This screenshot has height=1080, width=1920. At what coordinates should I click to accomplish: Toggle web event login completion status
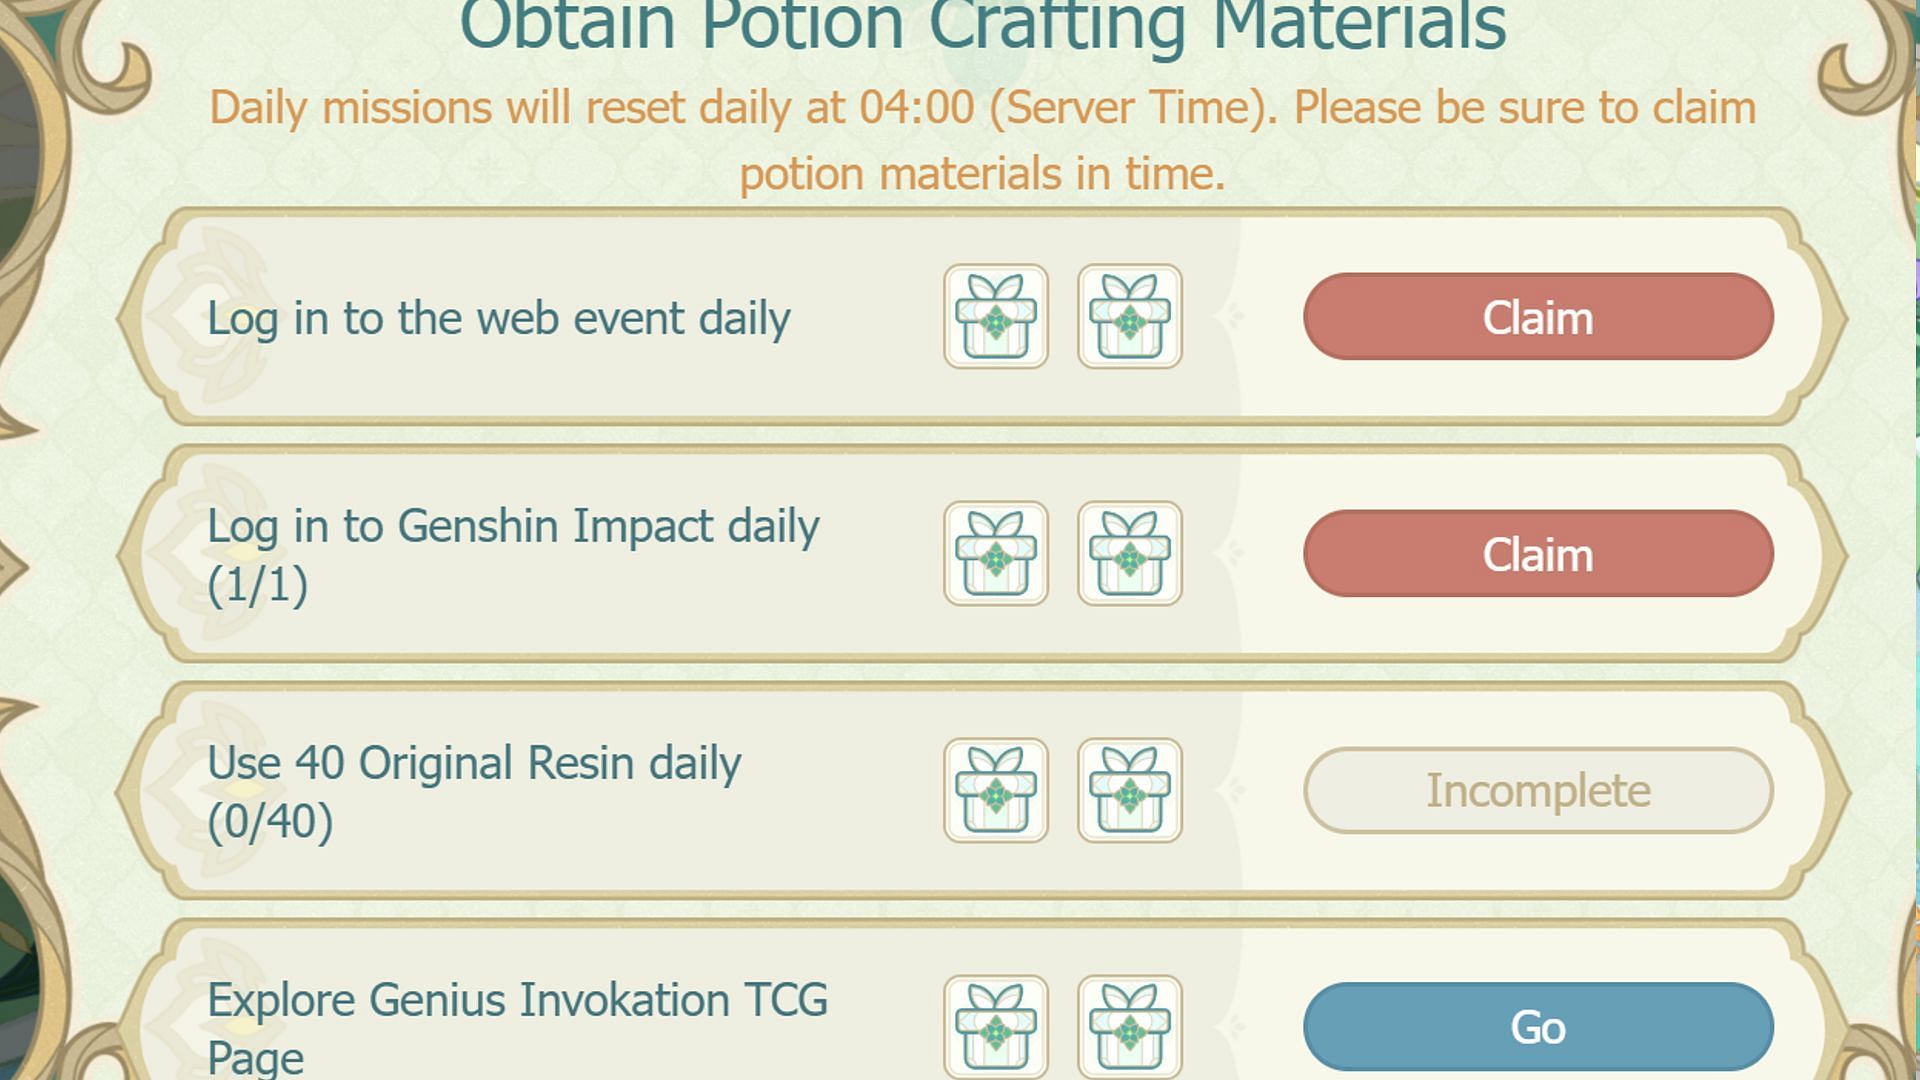(x=1538, y=316)
